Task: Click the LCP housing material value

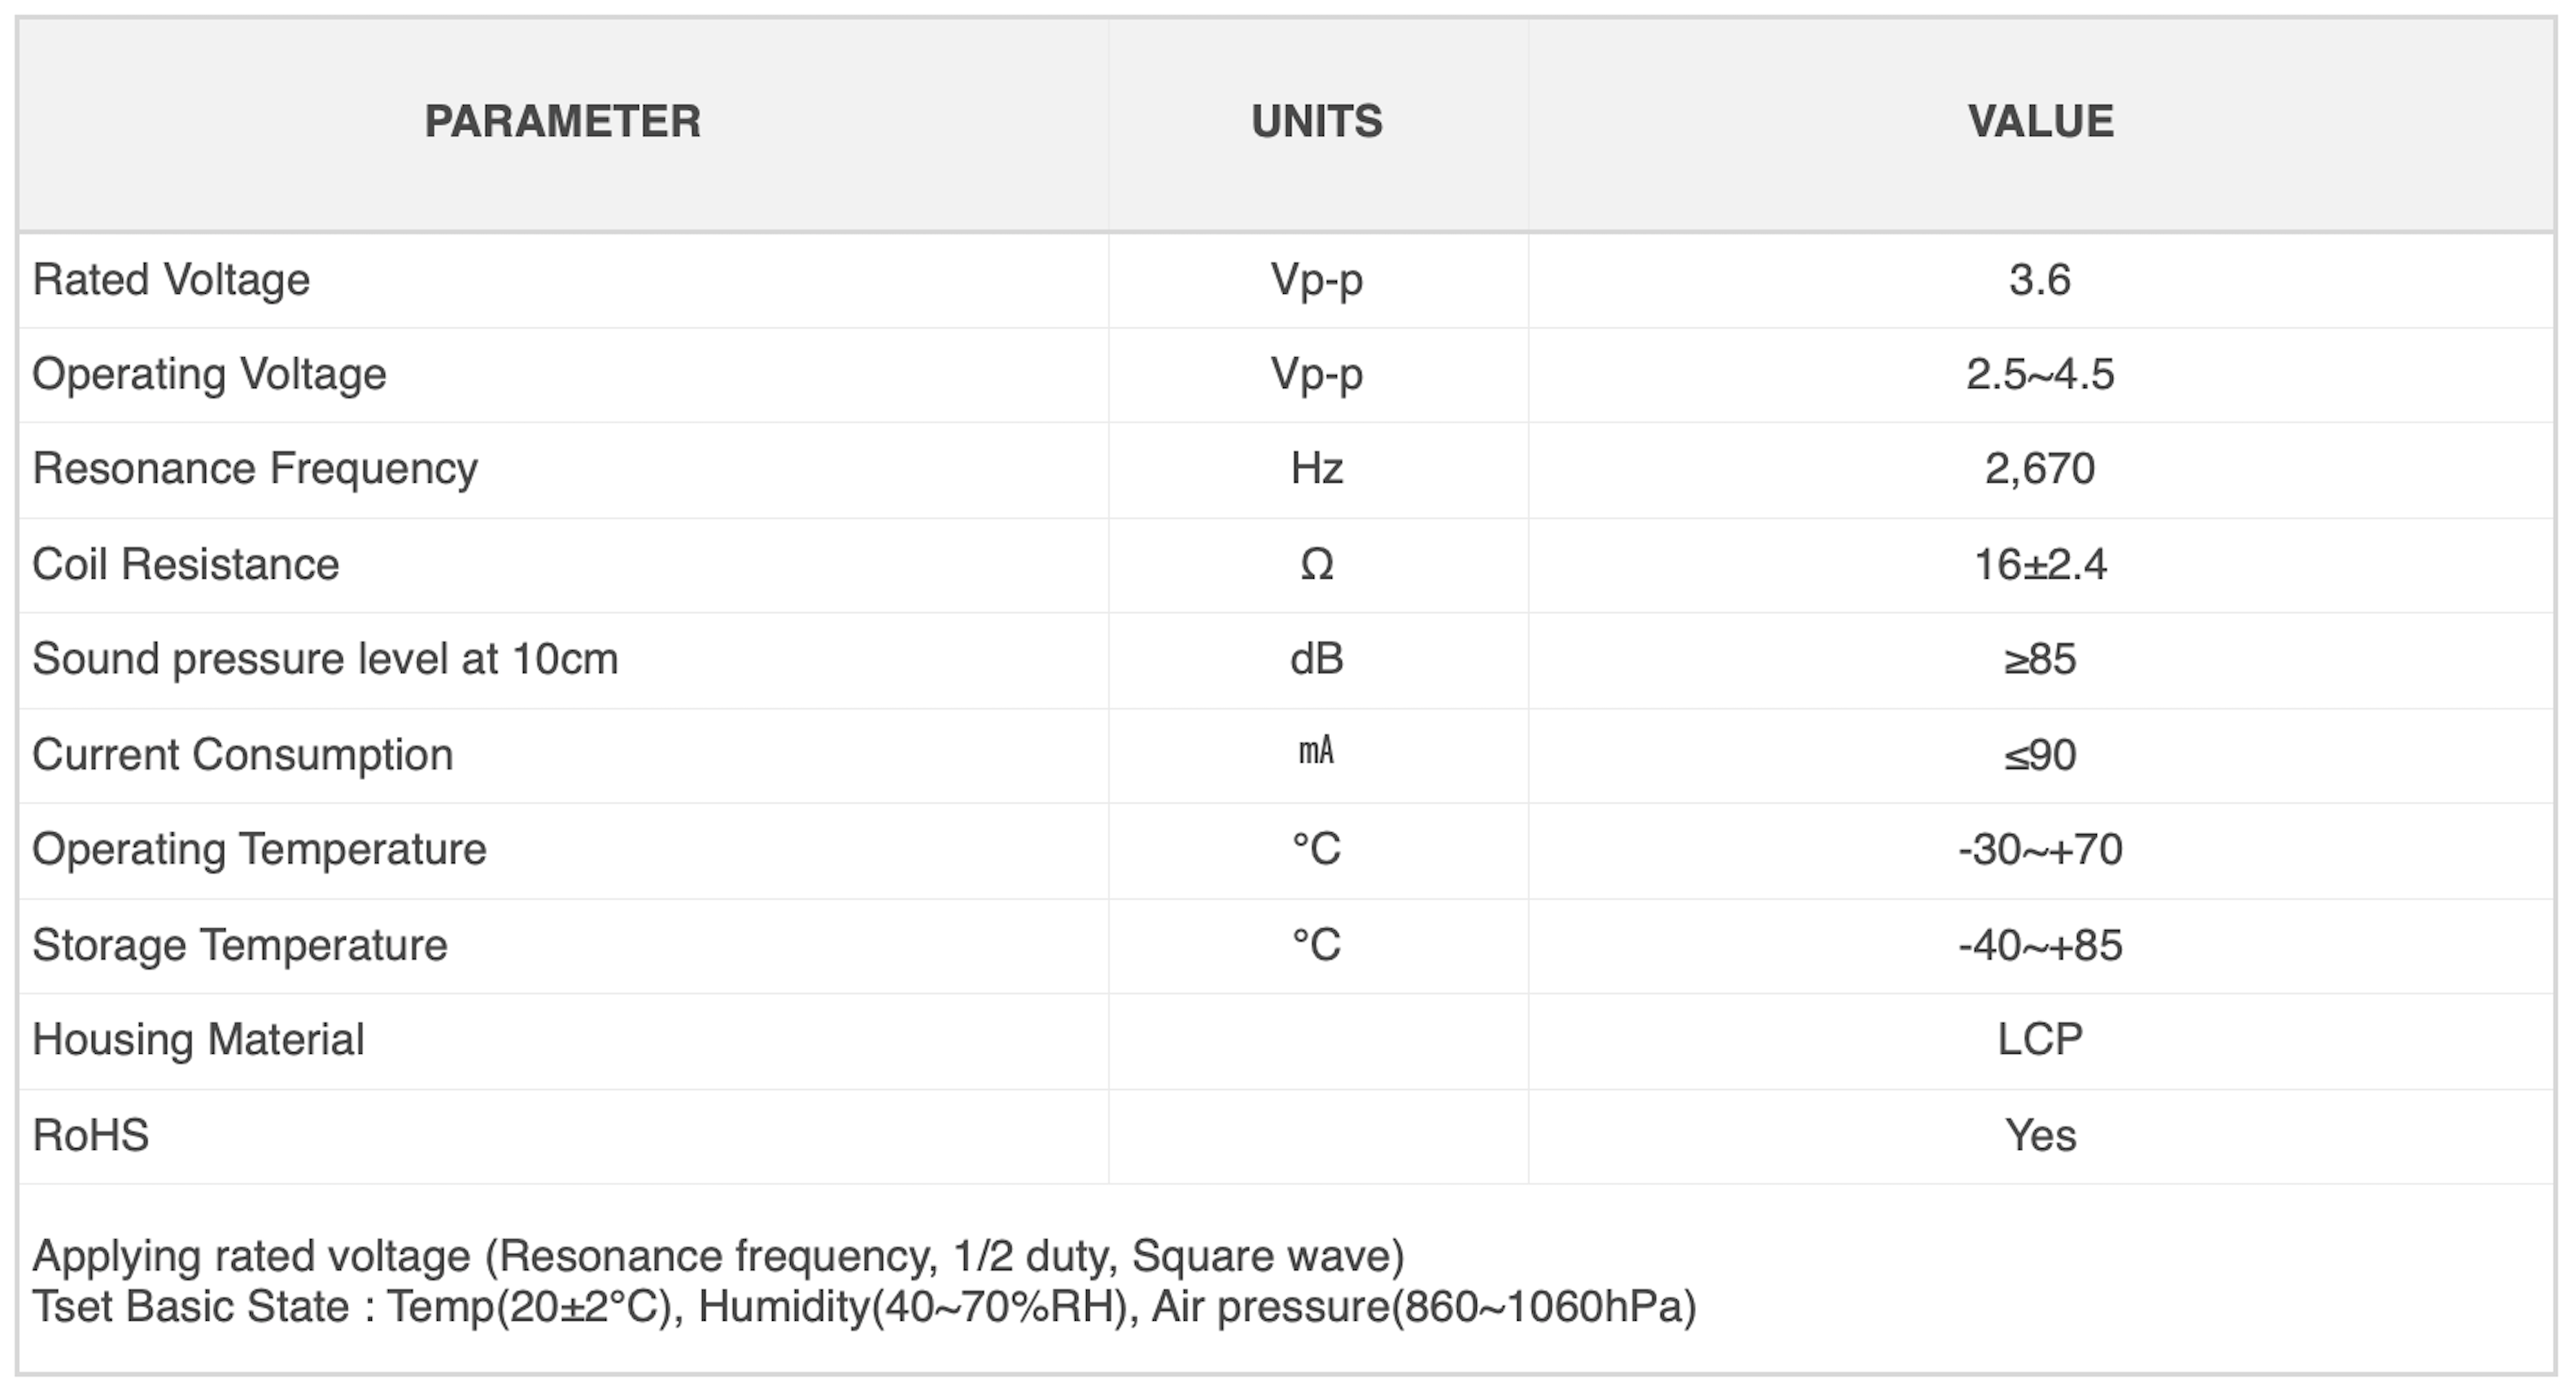Action: [2040, 1040]
